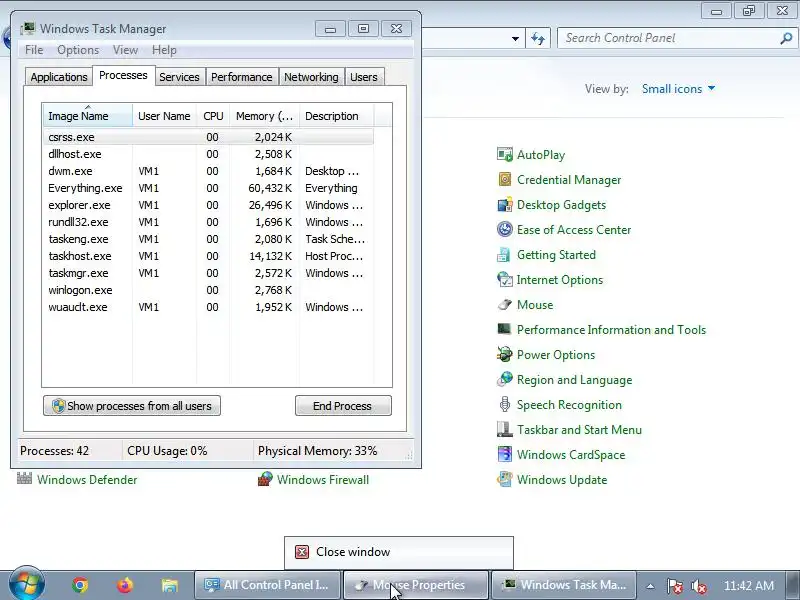The width and height of the screenshot is (800, 600).
Task: Open Credential Manager vault icon
Action: point(505,180)
